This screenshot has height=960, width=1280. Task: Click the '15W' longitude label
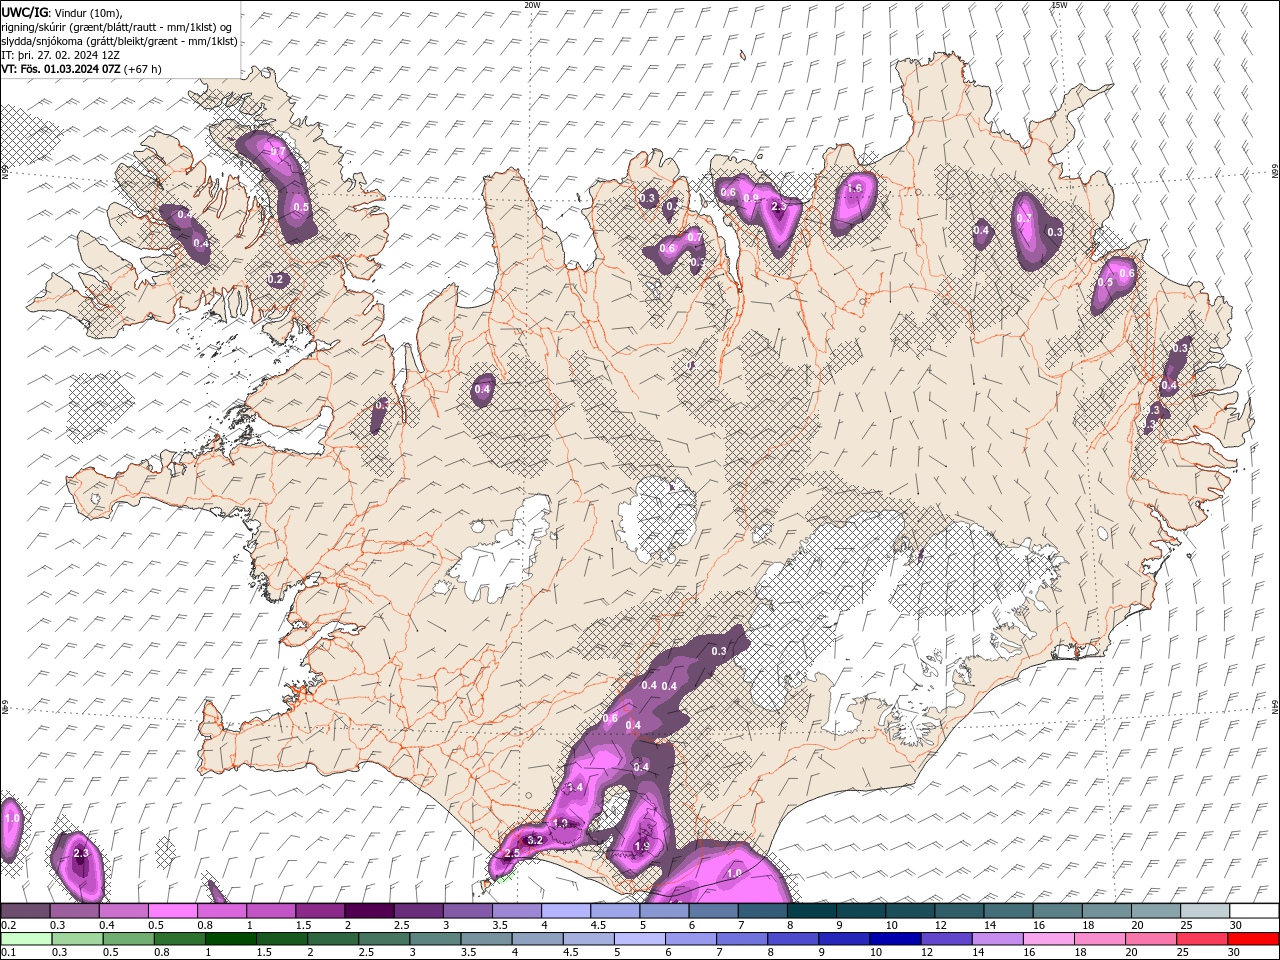tap(1059, 5)
